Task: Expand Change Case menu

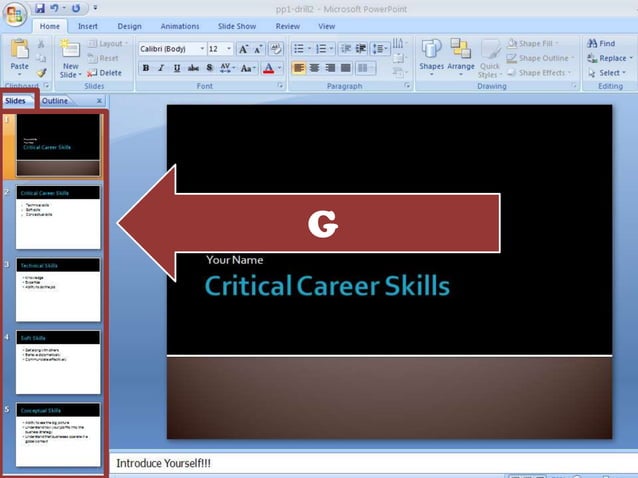Action: tap(248, 68)
